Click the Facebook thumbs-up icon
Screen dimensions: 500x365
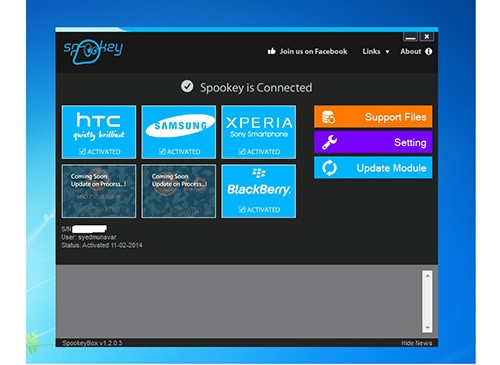click(271, 51)
